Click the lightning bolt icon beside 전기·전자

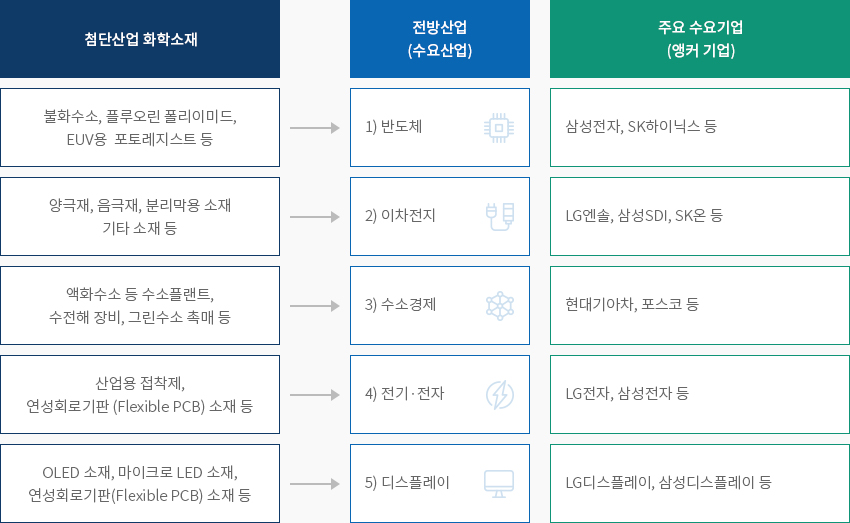pyautogui.click(x=500, y=395)
